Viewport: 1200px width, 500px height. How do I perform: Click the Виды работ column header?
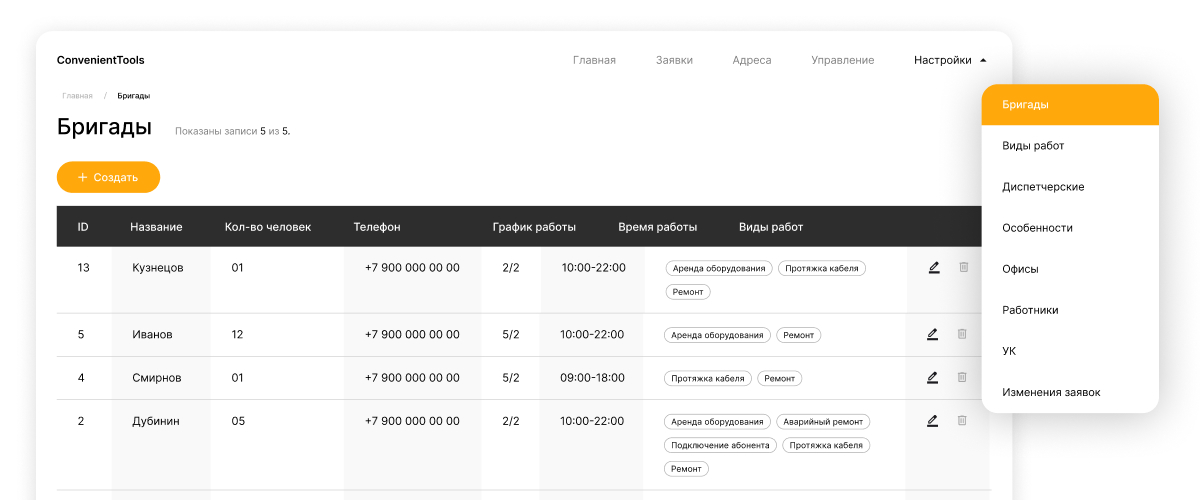click(771, 227)
